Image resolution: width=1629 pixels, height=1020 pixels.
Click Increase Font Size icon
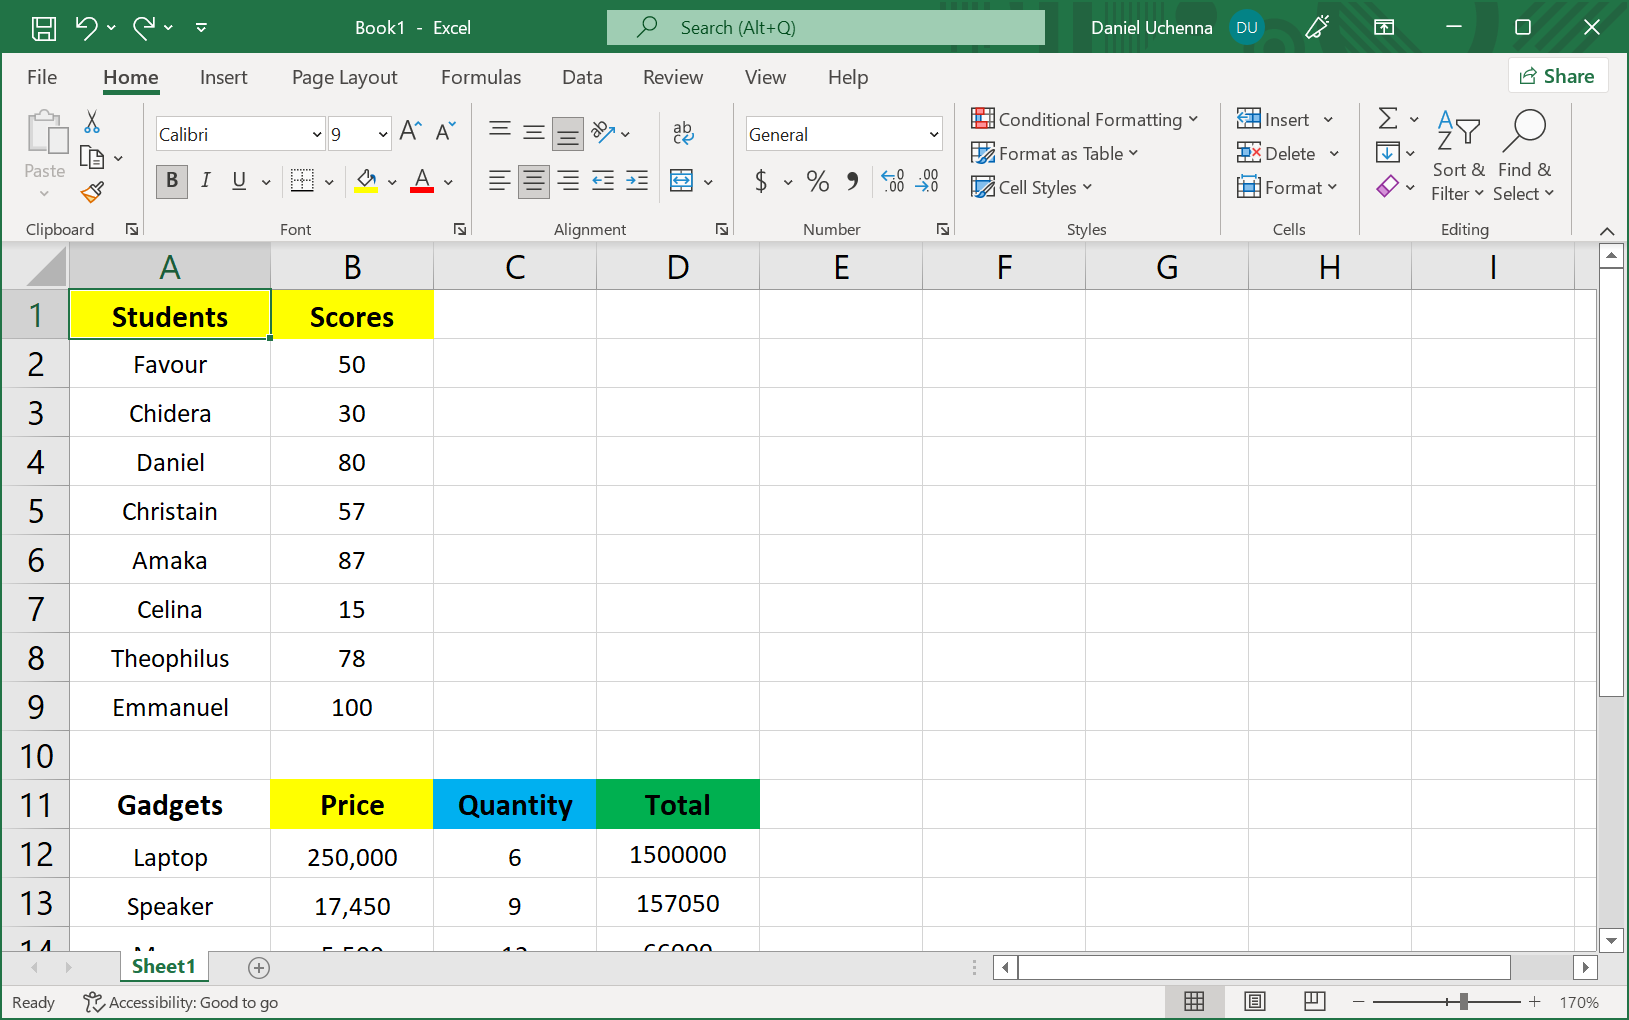click(x=410, y=131)
